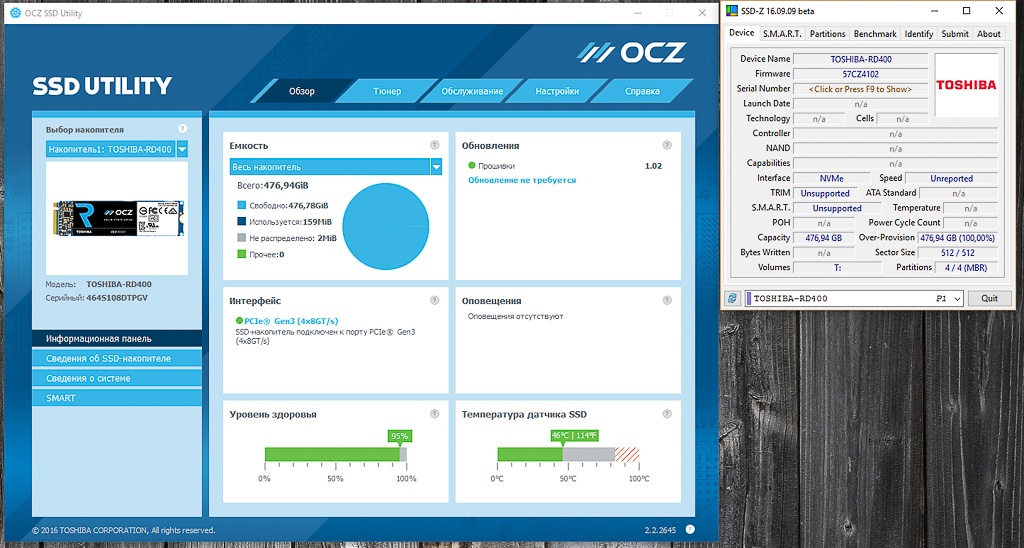Click the SSD temperature gauge bar
Screen dimensions: 1024x548
pos(568,454)
